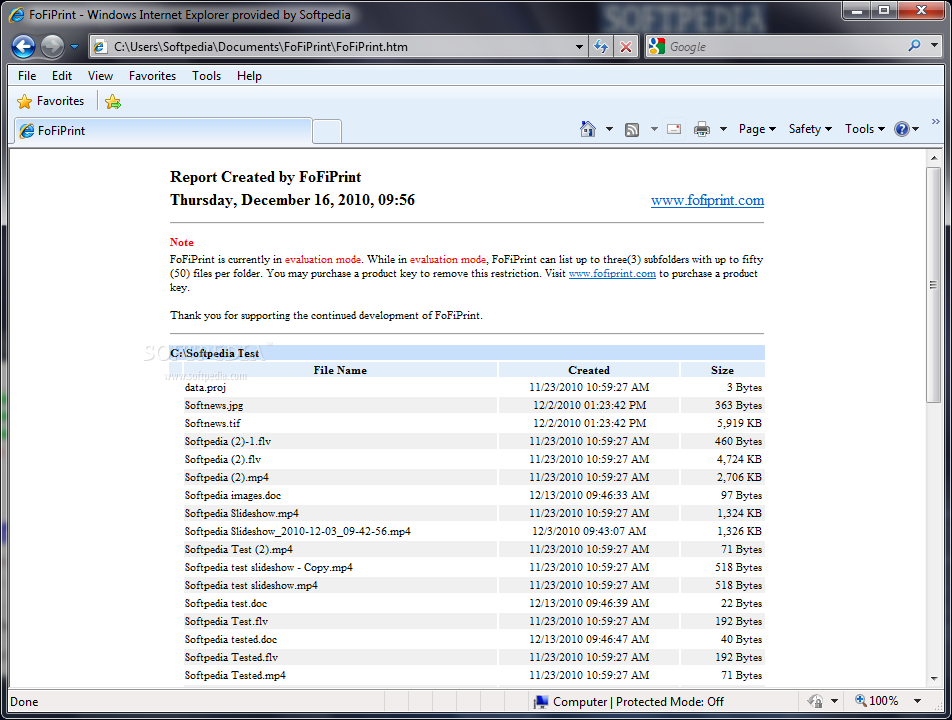Click the Created column header

[x=589, y=370]
